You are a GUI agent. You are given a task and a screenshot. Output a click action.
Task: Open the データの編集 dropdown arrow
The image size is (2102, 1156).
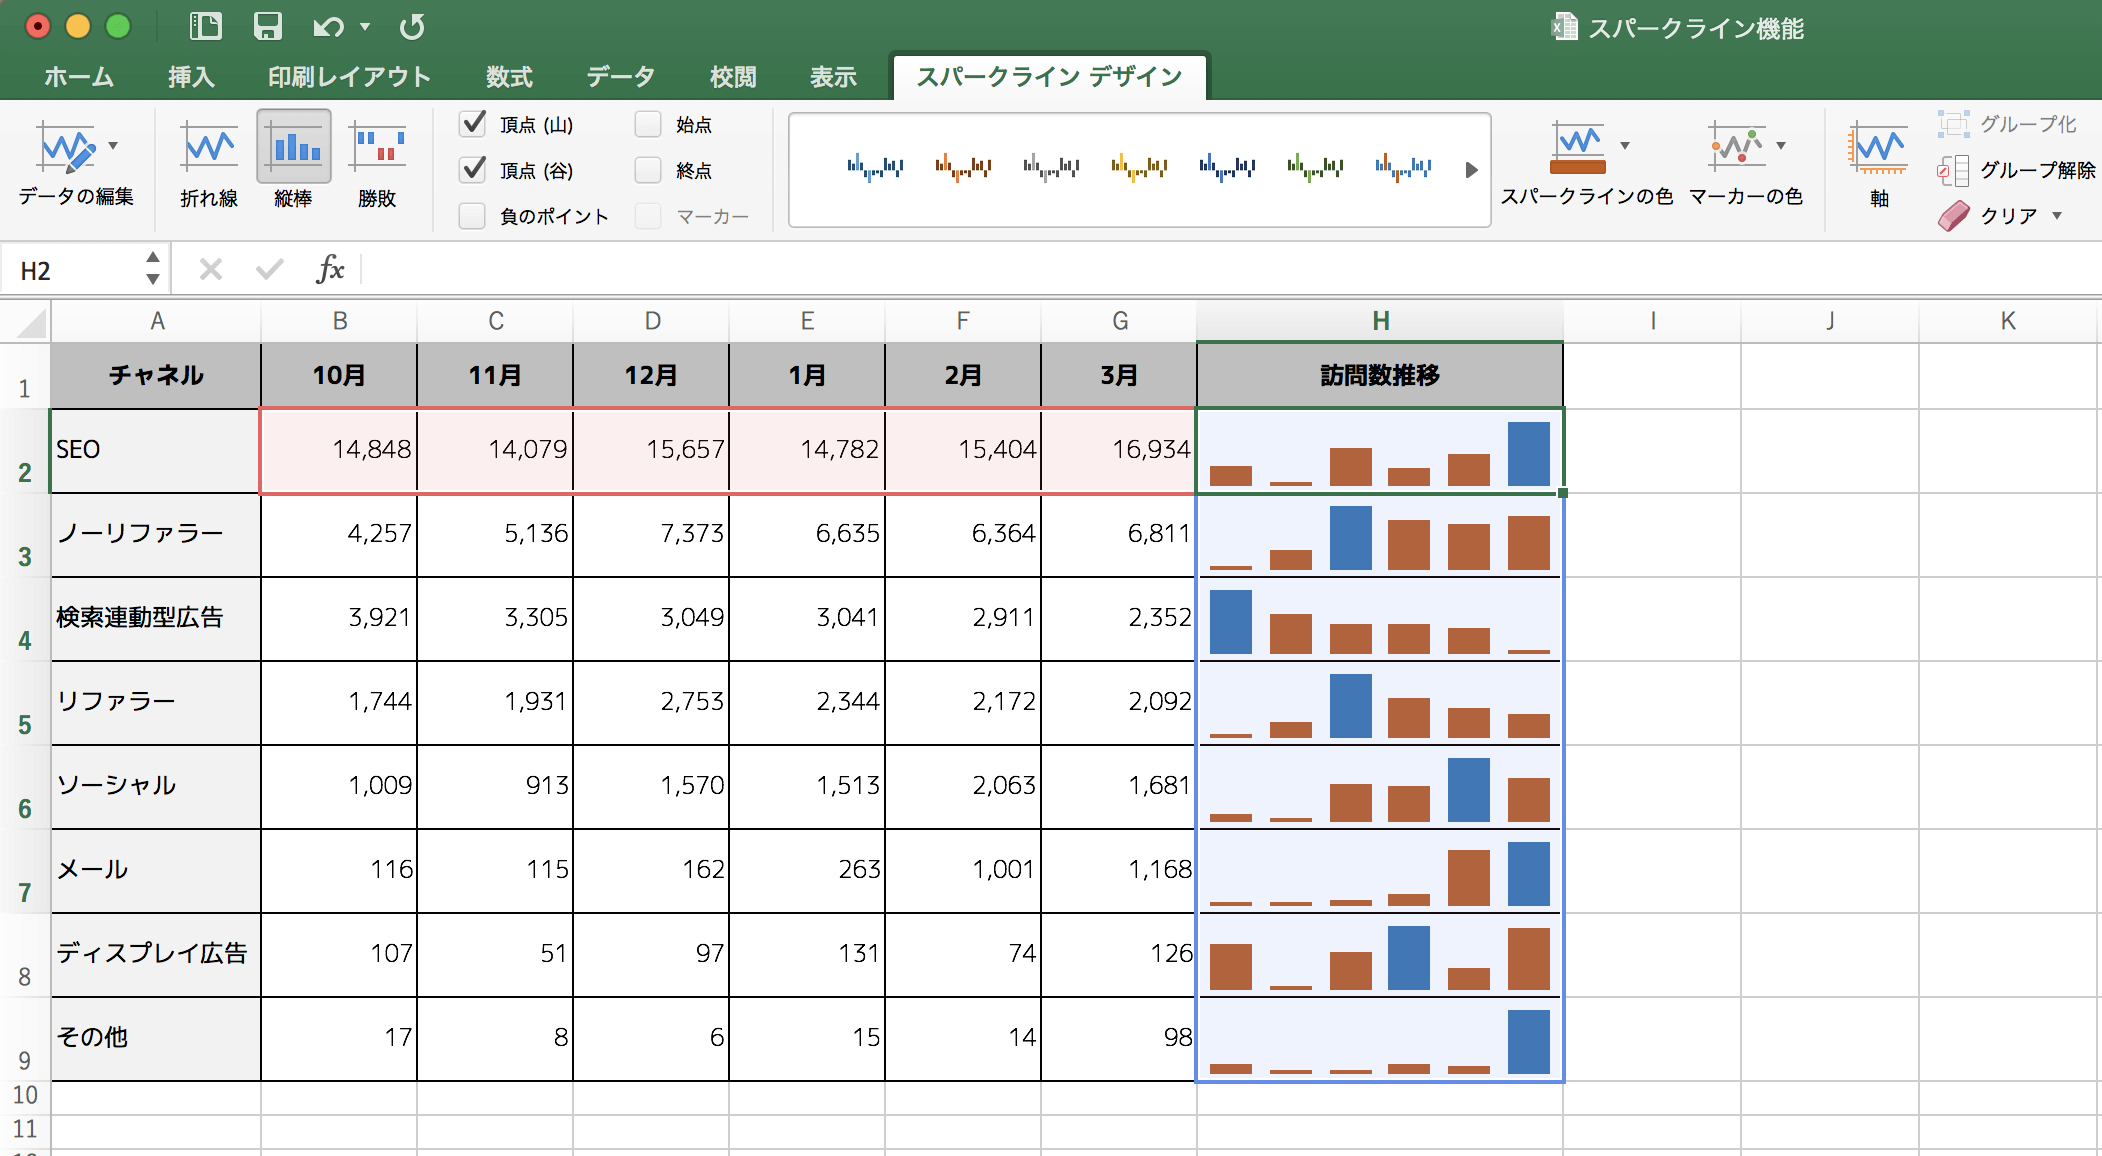113,146
